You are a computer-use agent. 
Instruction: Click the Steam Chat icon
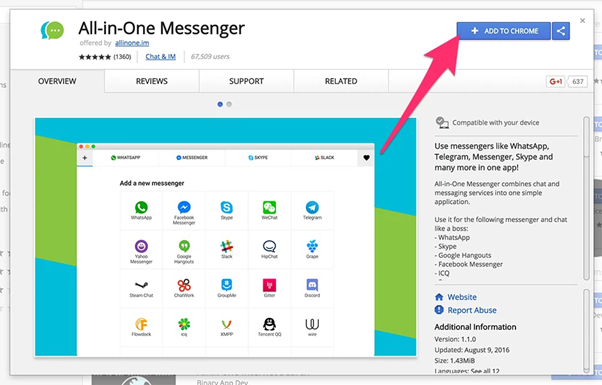click(x=141, y=285)
